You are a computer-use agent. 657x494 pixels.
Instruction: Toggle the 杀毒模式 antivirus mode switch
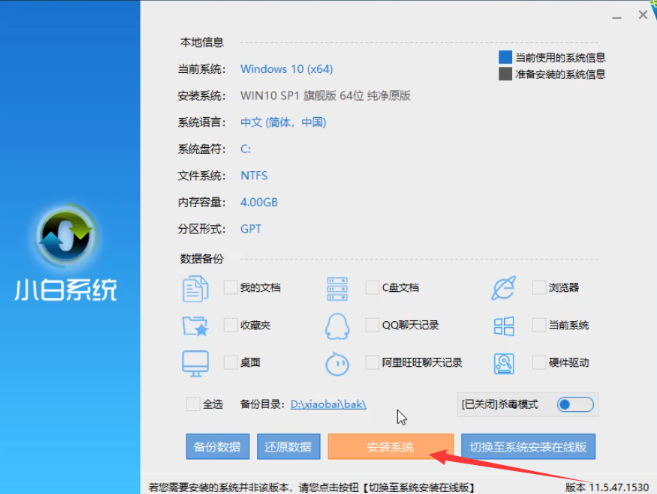click(x=574, y=404)
